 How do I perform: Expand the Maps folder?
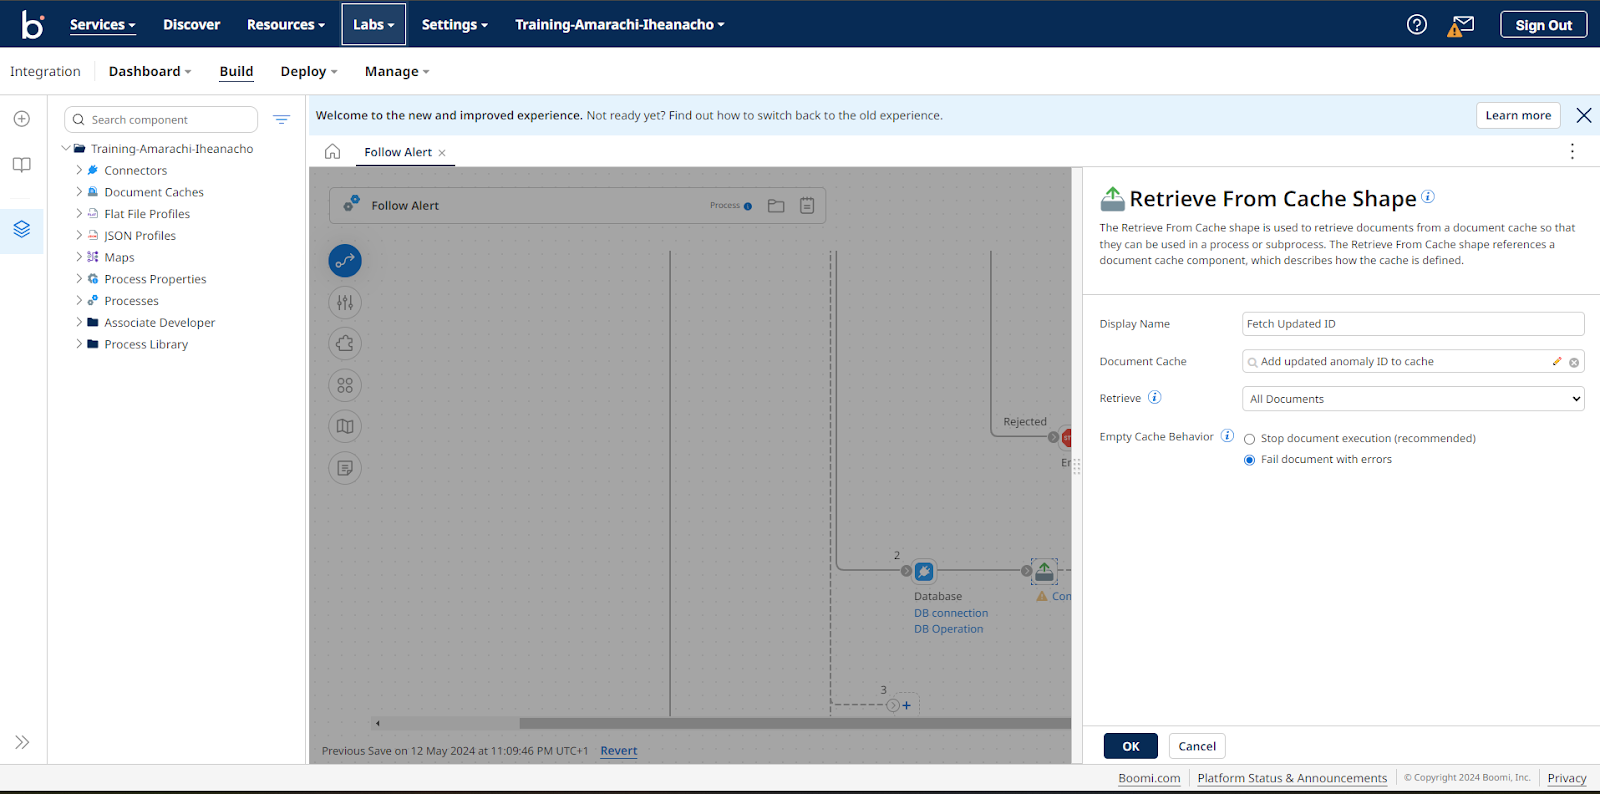(79, 257)
